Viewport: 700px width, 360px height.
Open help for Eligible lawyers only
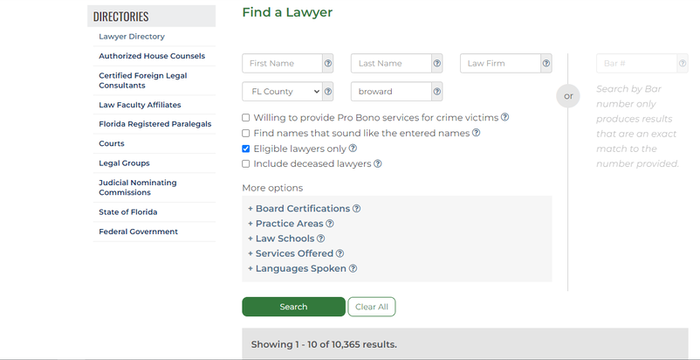click(x=352, y=148)
